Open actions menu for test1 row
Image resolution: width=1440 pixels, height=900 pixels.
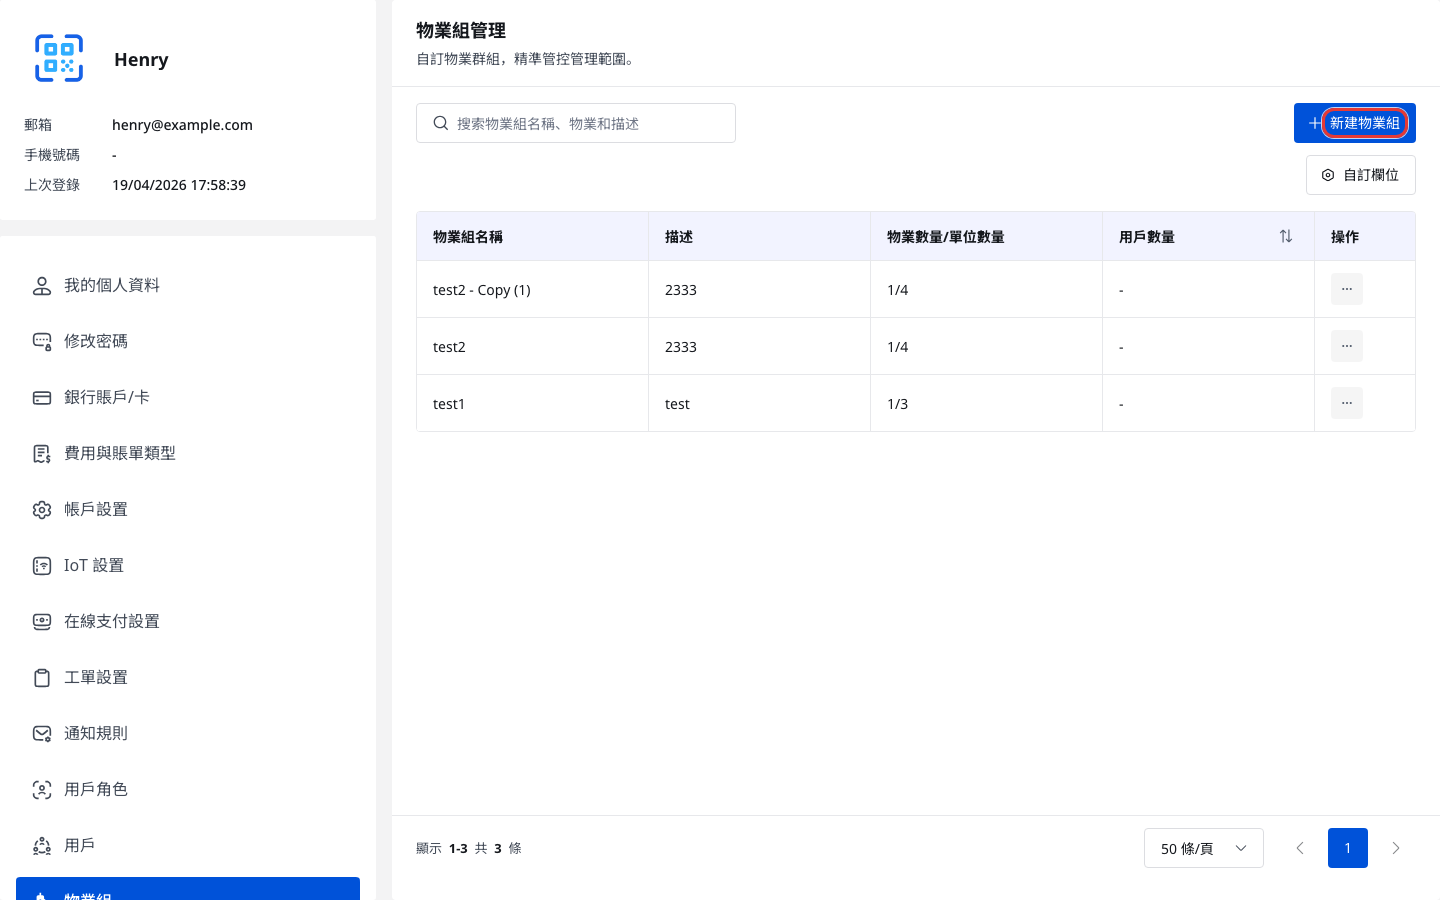click(x=1347, y=403)
